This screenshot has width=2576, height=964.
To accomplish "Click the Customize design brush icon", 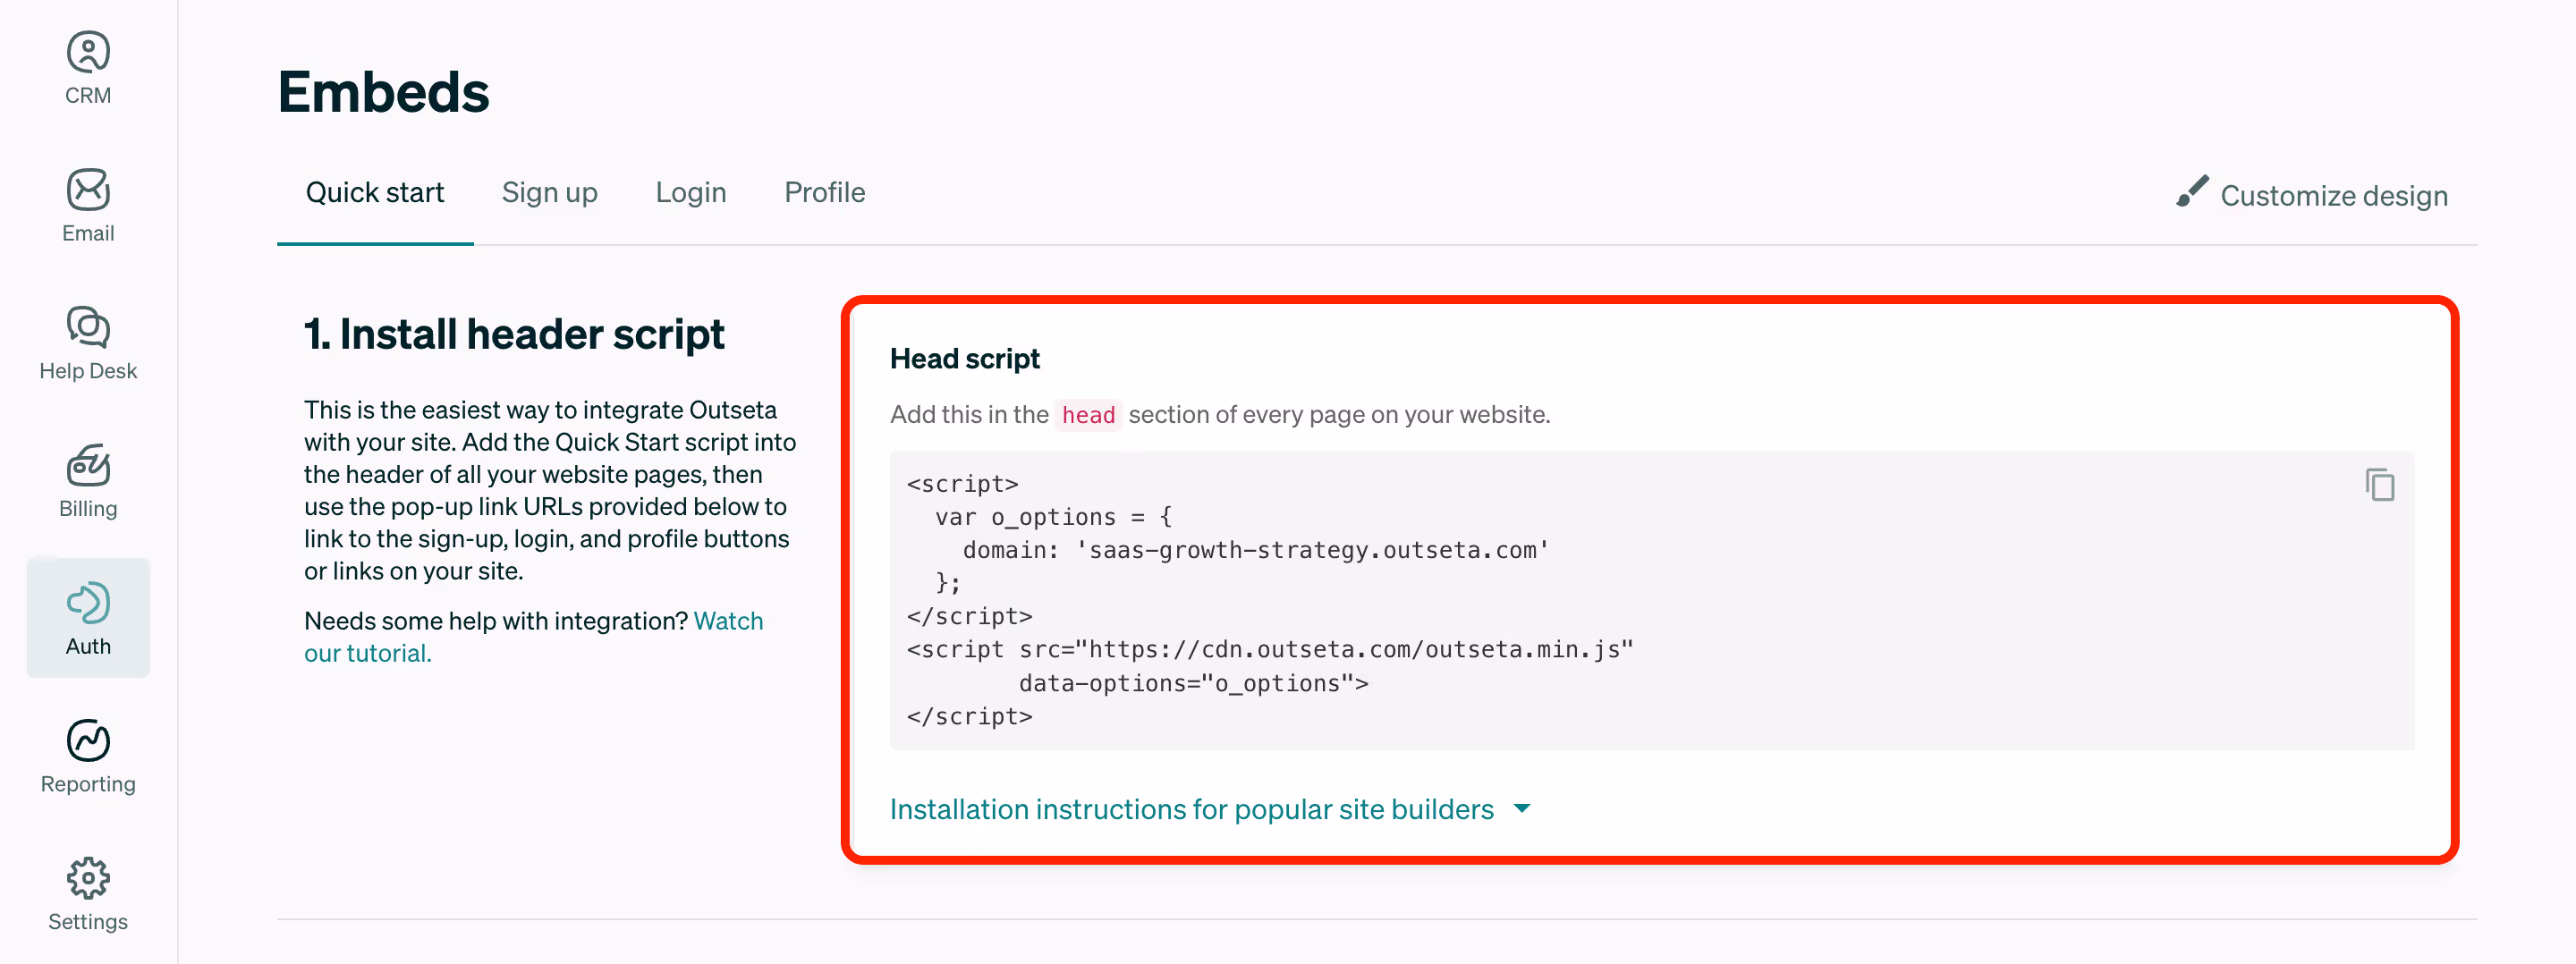I will (2192, 192).
